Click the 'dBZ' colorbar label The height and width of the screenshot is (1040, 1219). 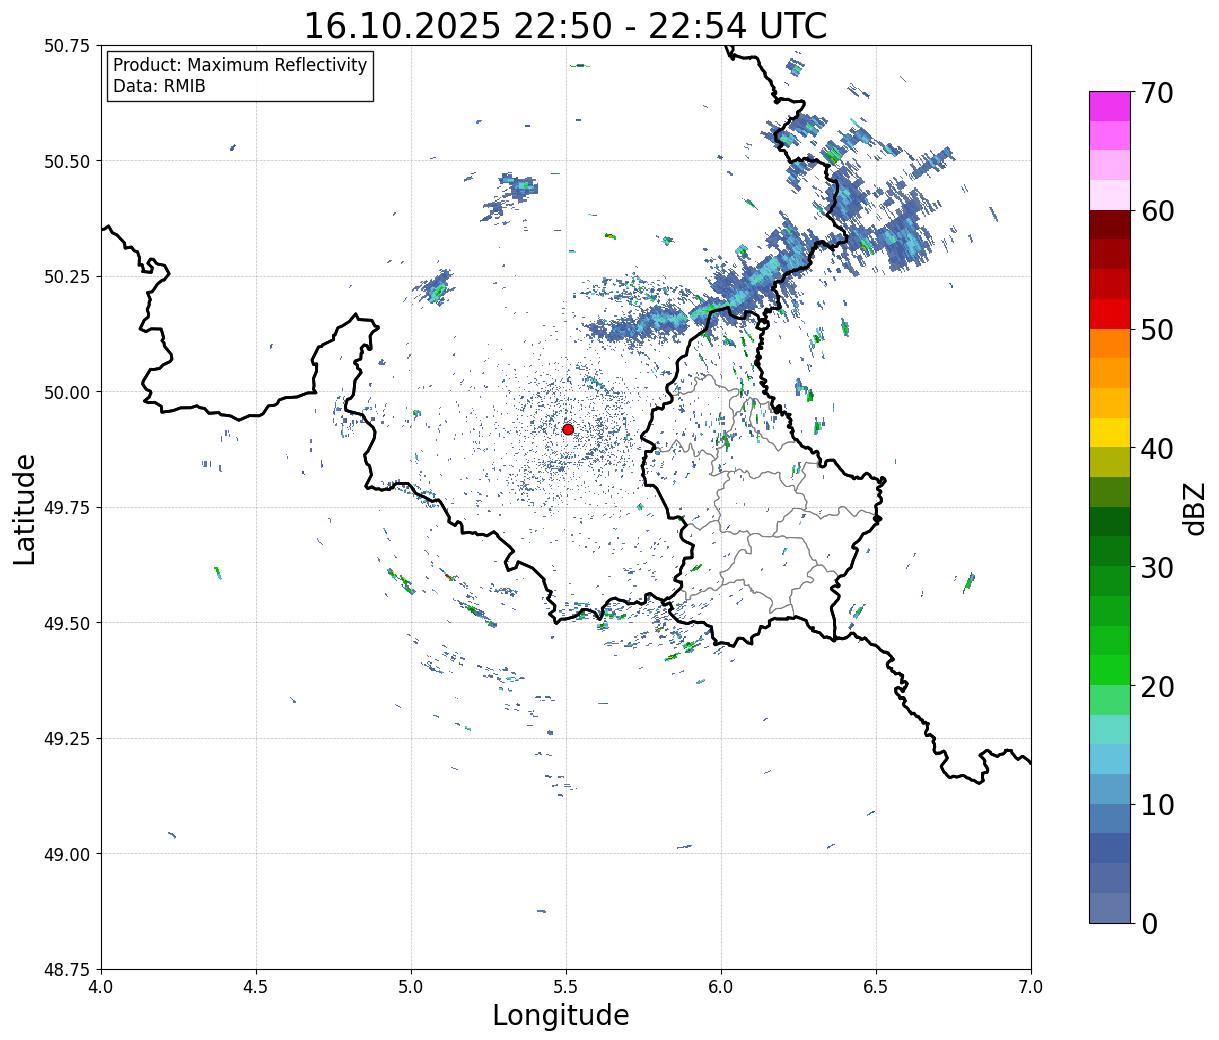point(1194,507)
